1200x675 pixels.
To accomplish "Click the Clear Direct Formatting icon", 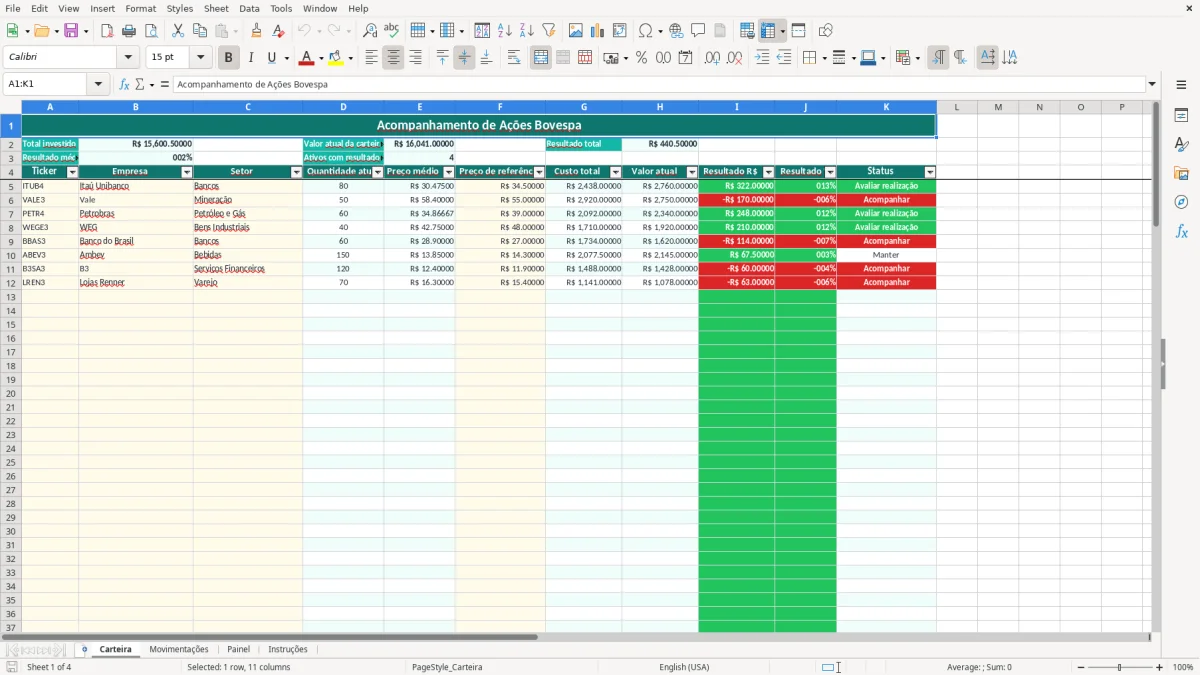I will pyautogui.click(x=279, y=31).
